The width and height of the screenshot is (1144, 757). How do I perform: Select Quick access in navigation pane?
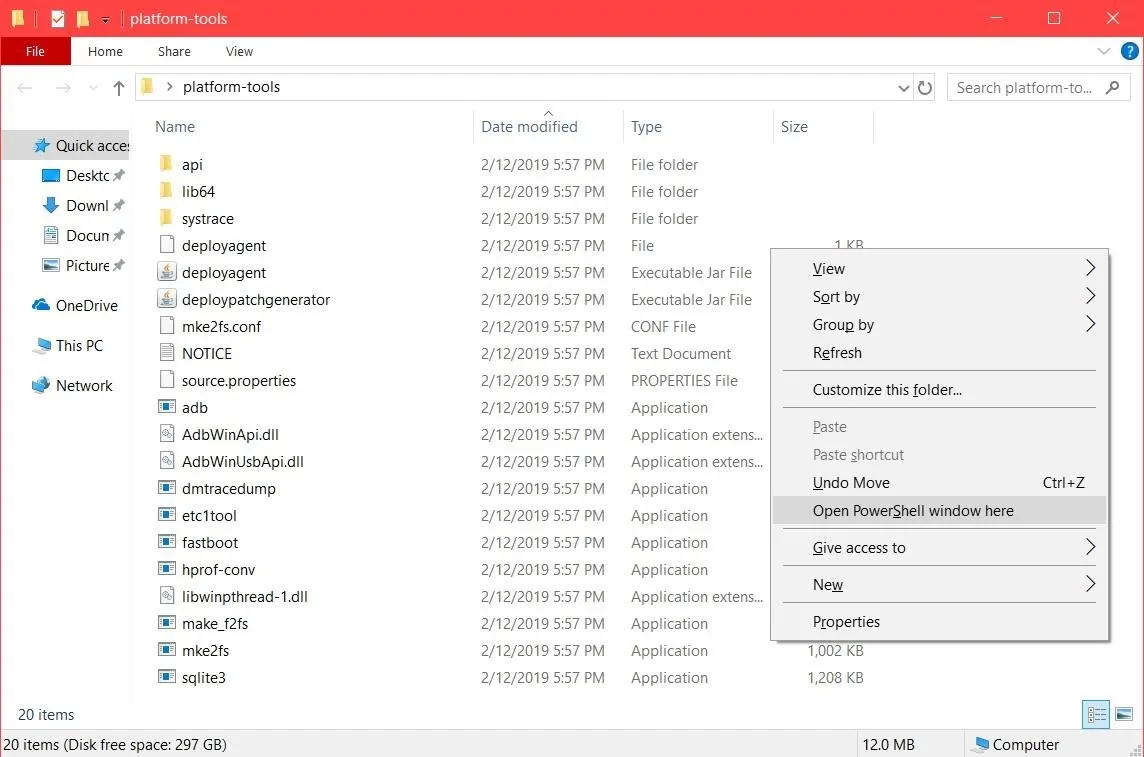pyautogui.click(x=80, y=145)
